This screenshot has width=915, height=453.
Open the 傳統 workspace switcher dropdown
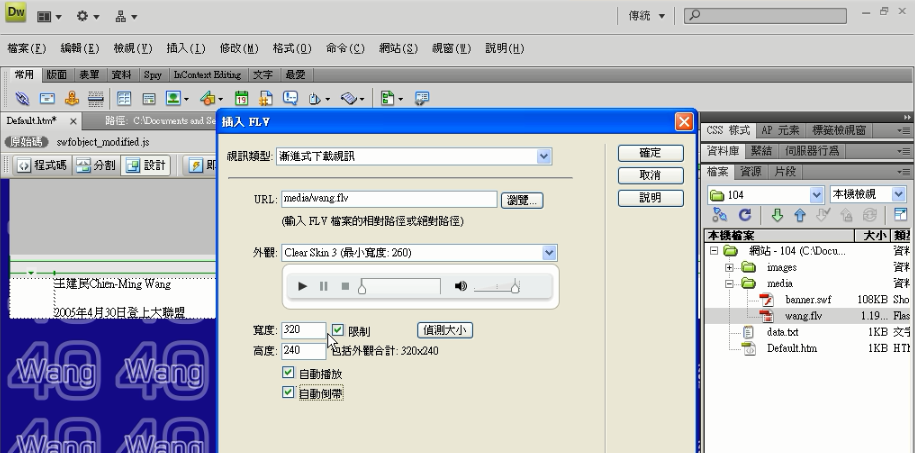(x=647, y=16)
